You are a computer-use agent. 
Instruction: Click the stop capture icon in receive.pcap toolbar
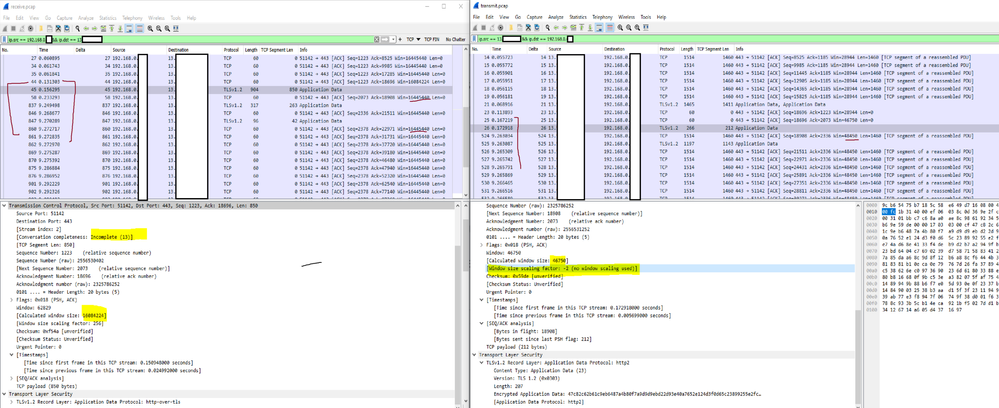tap(15, 28)
